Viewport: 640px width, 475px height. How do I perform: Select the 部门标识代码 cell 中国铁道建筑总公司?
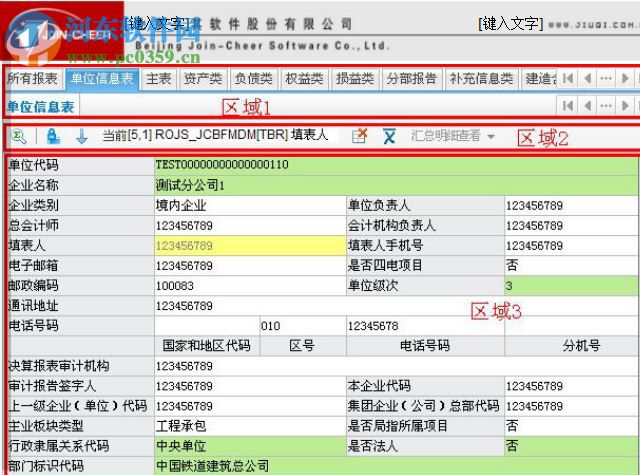396,466
